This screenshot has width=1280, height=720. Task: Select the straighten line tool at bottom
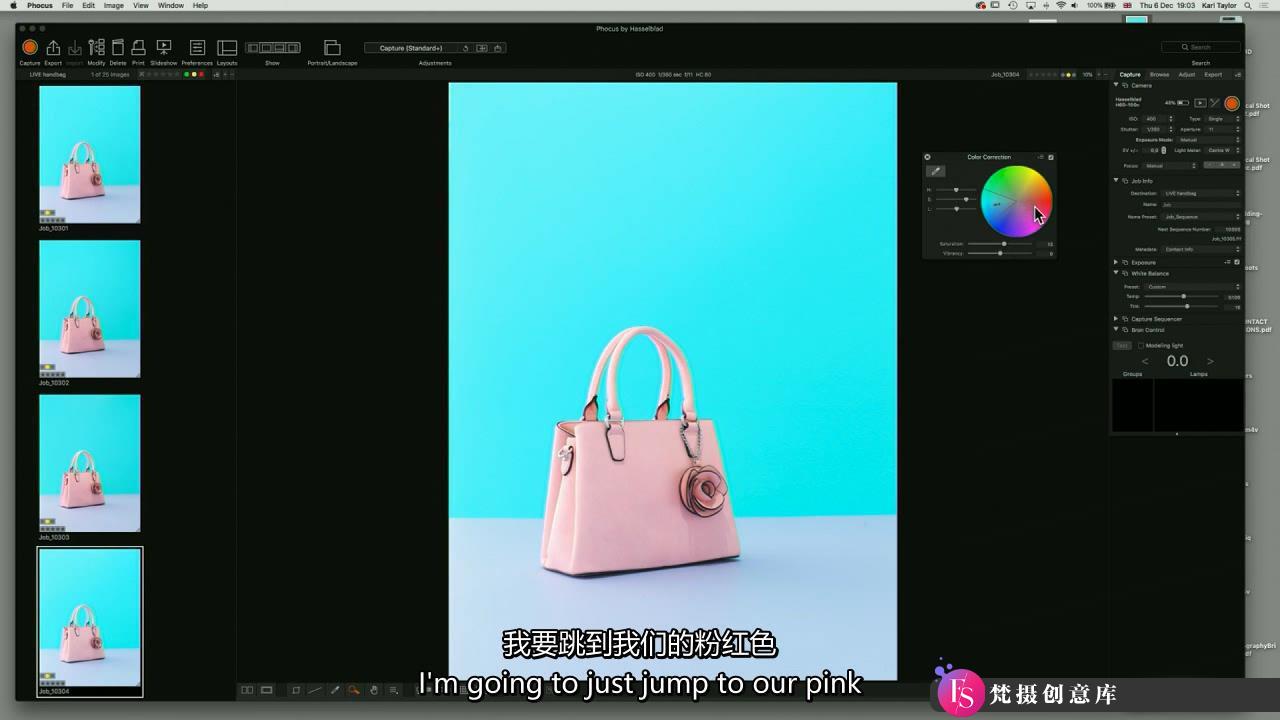coord(315,690)
